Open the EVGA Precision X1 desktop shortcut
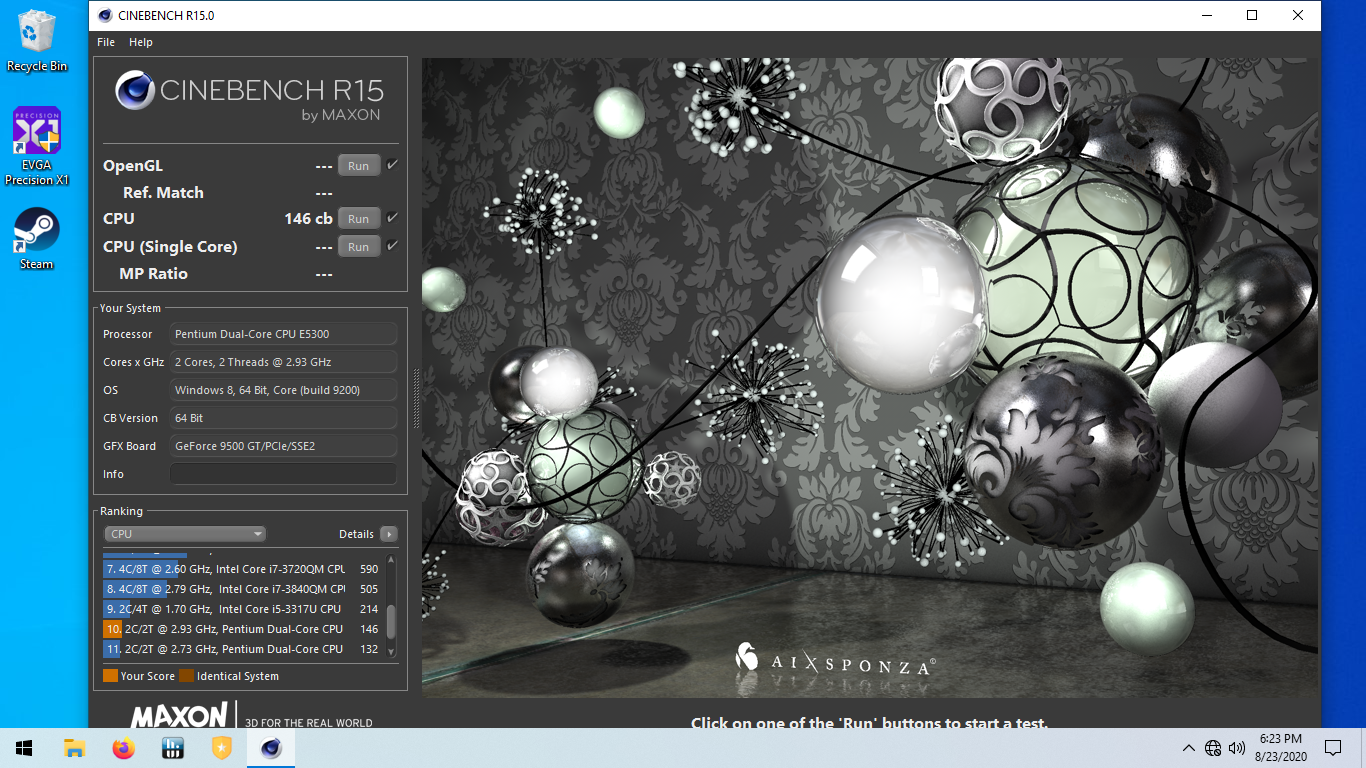This screenshot has height=768, width=1366. point(37,146)
